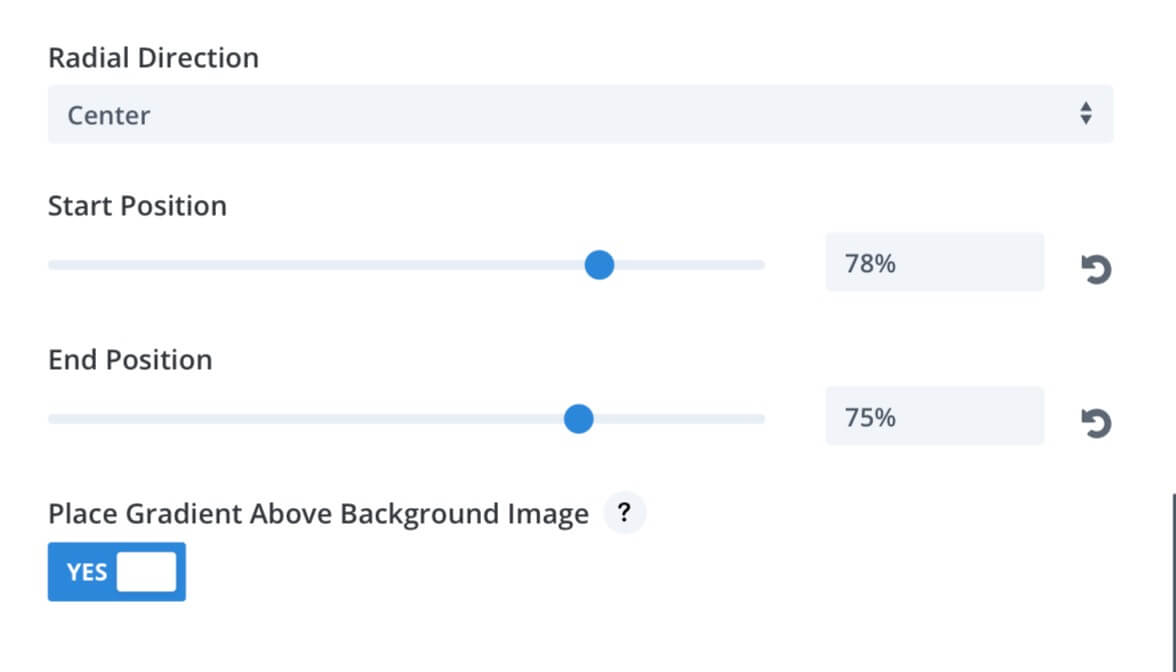
Task: Click the Start Position track before its handle
Action: 316,265
